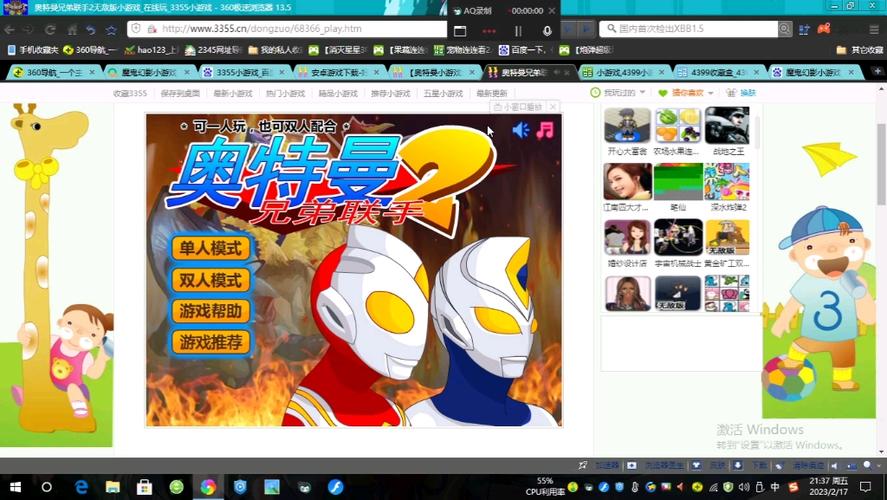Click 保存到桌面 nav link
The width and height of the screenshot is (887, 500).
click(x=180, y=93)
